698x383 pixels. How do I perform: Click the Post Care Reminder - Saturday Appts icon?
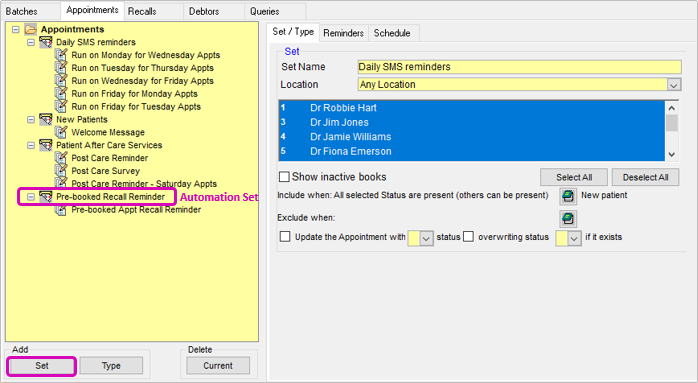click(61, 183)
